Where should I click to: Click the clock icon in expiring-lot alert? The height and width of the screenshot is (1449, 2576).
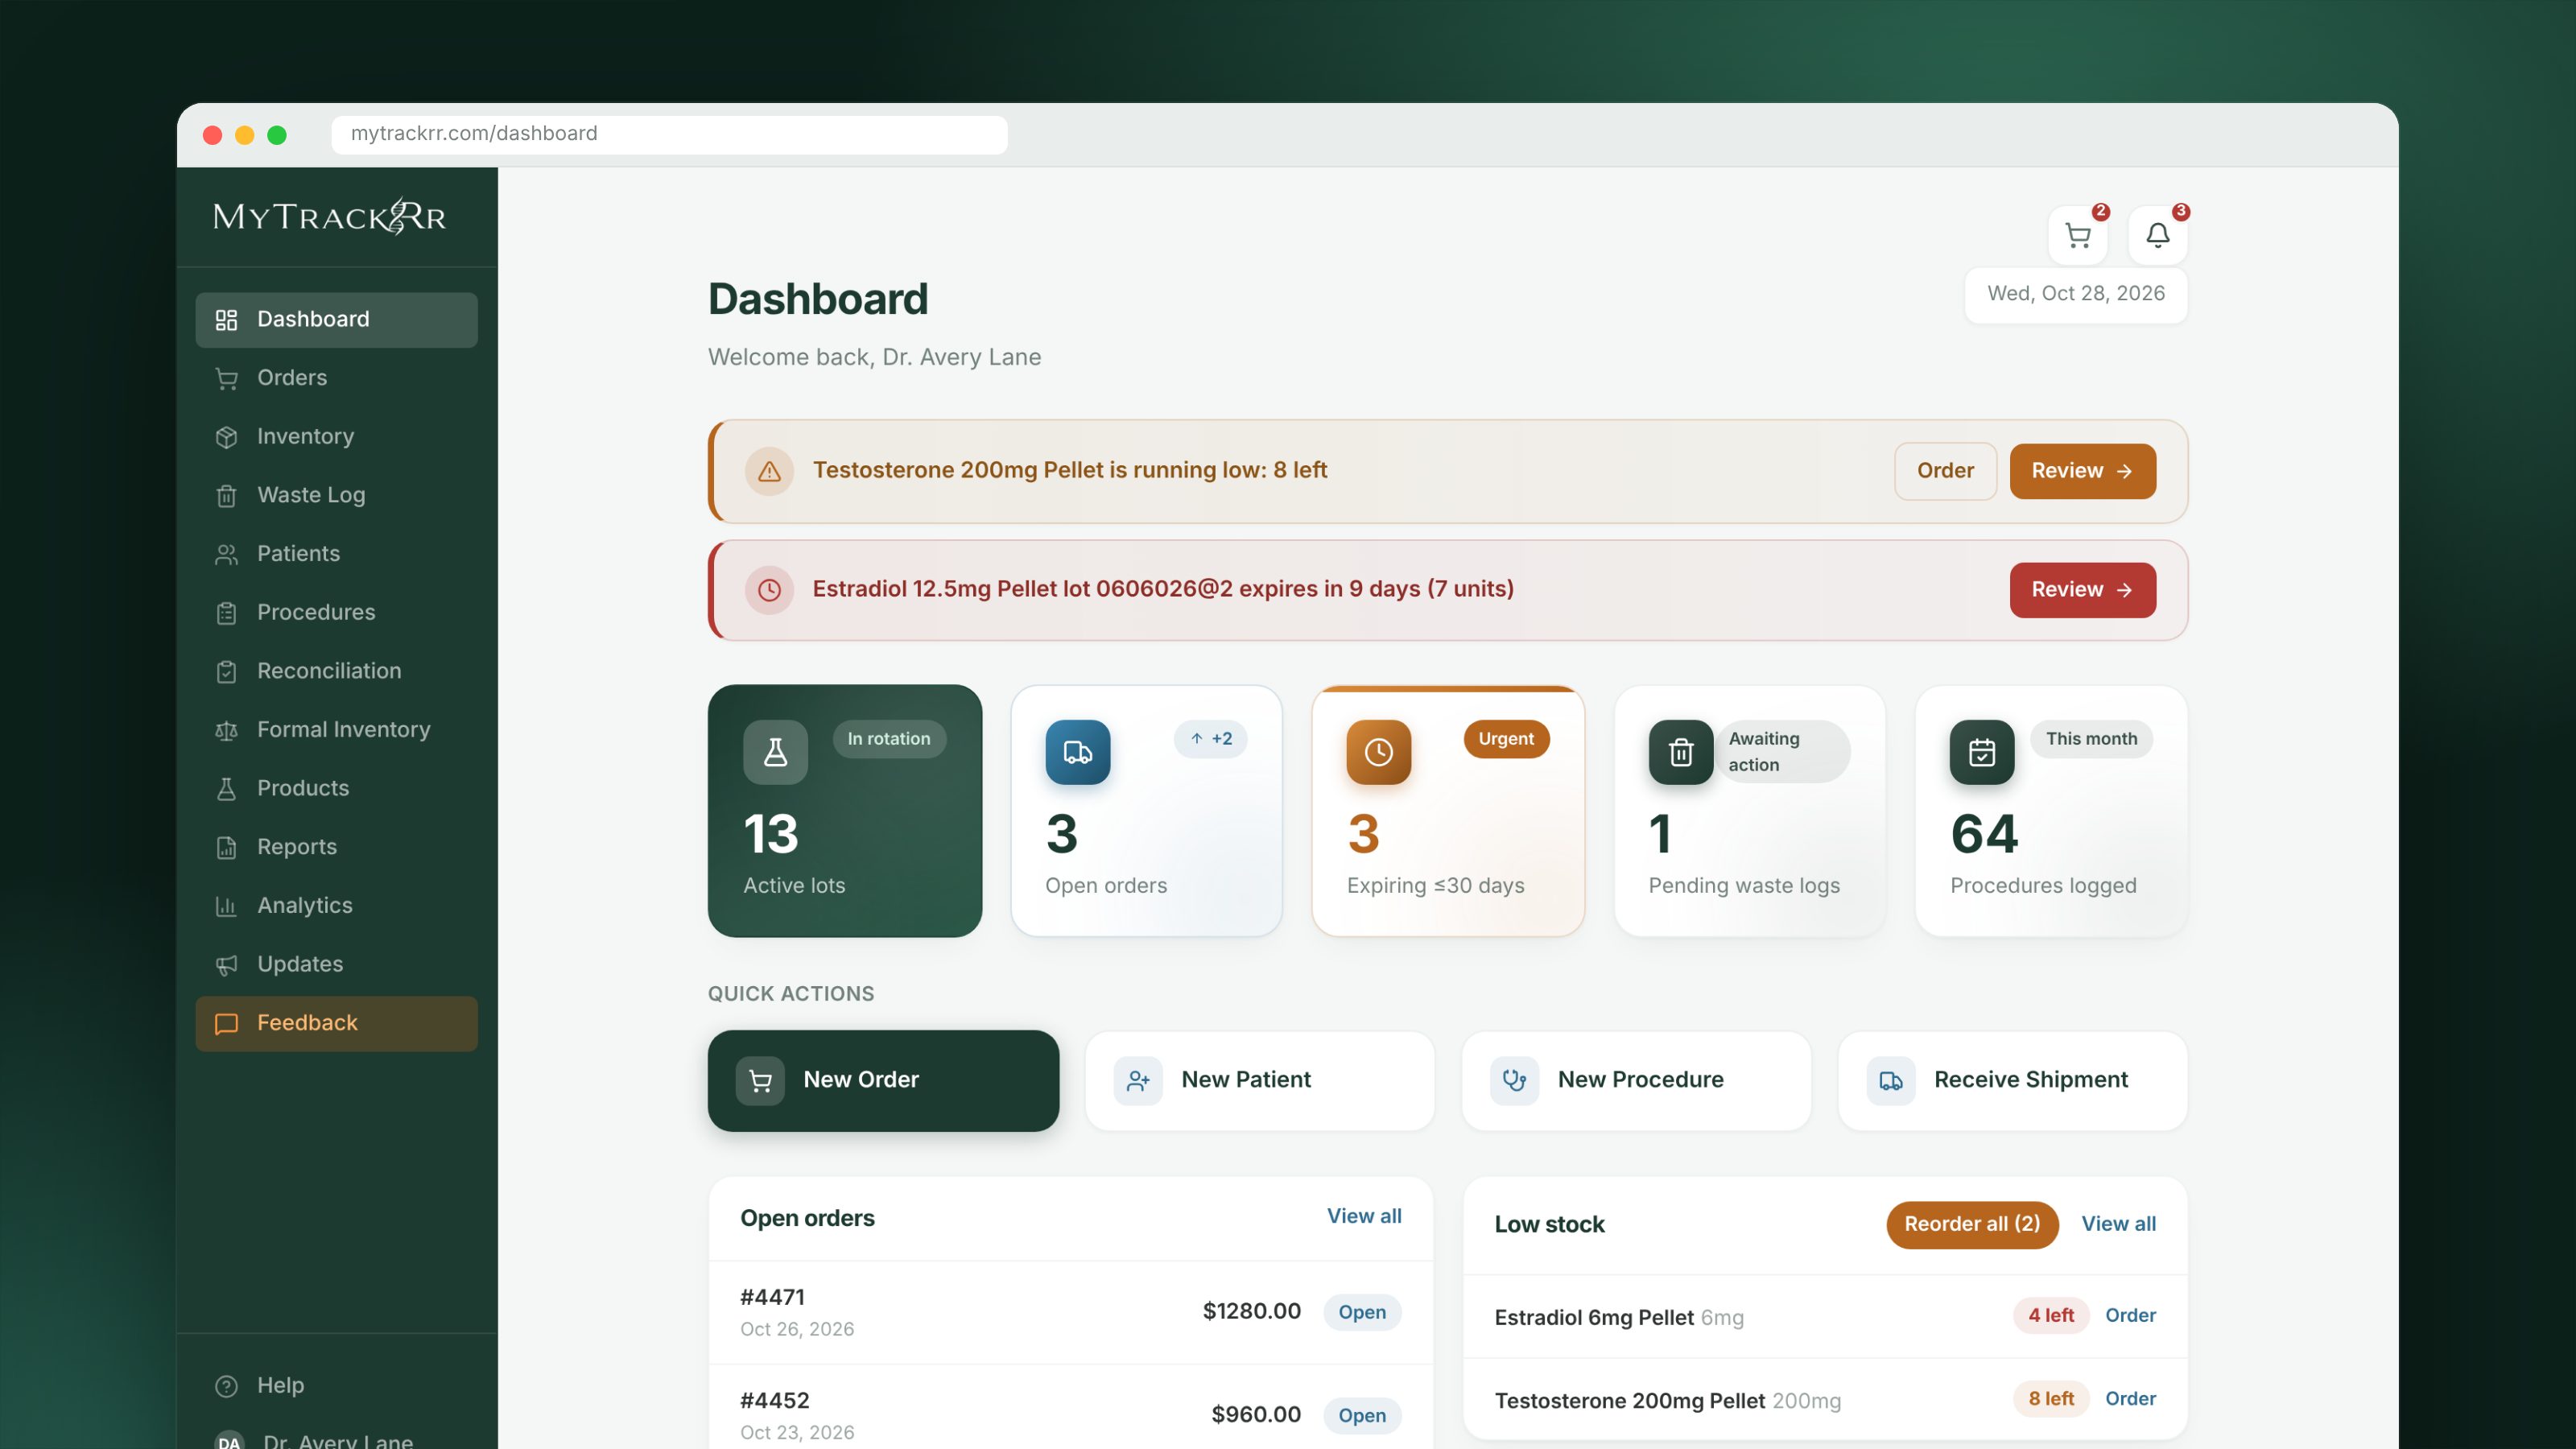point(769,590)
